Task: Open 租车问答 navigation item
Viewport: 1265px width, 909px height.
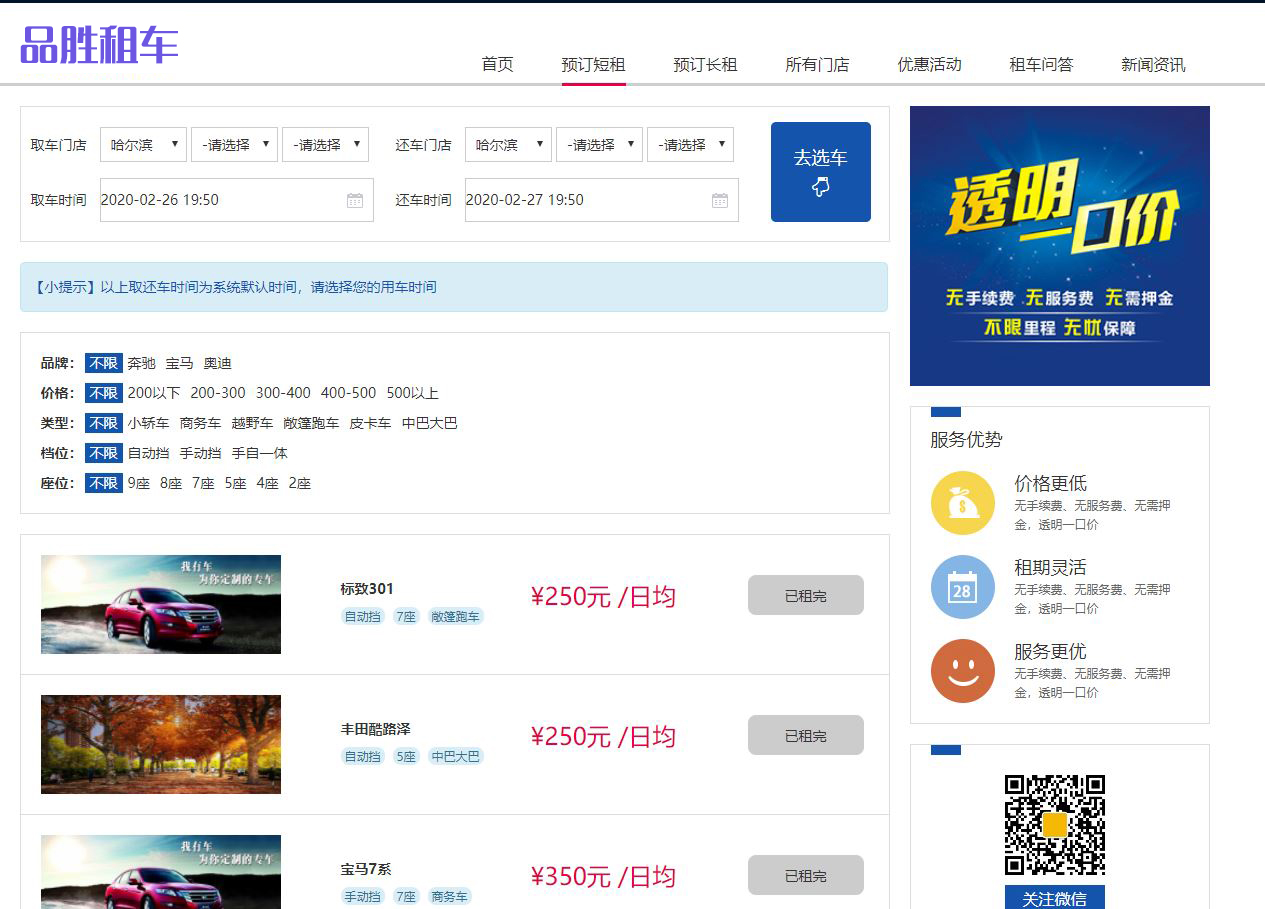Action: 1041,64
